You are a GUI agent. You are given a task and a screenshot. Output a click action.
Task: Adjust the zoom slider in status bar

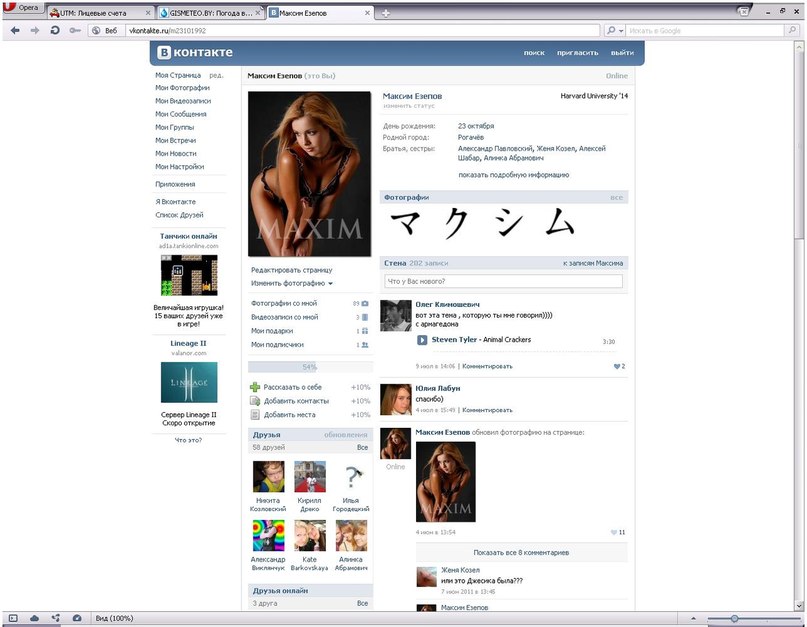pyautogui.click(x=735, y=619)
